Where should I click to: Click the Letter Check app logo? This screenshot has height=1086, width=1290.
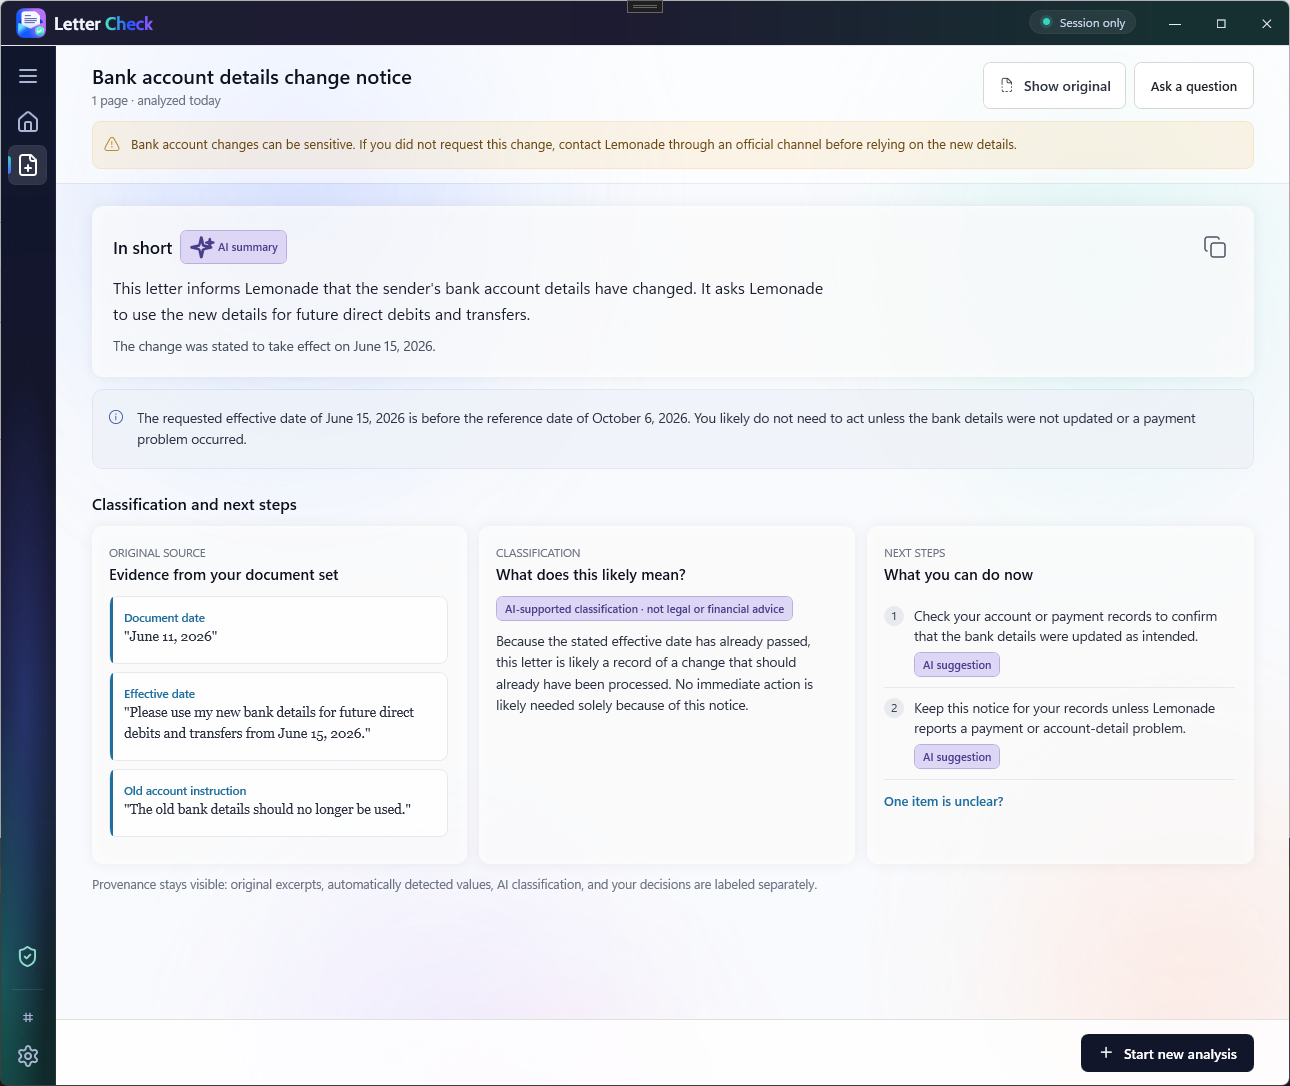click(31, 23)
